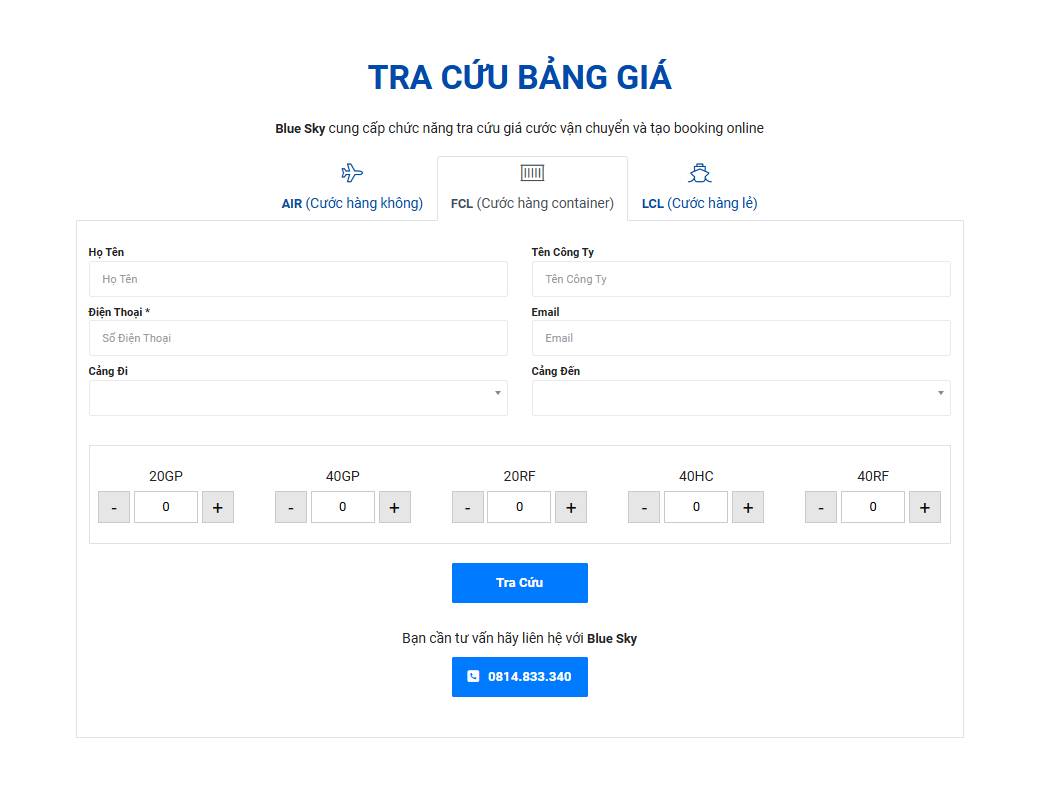This screenshot has width=1061, height=796.
Task: Decrease the 40HC container count
Action: (x=644, y=507)
